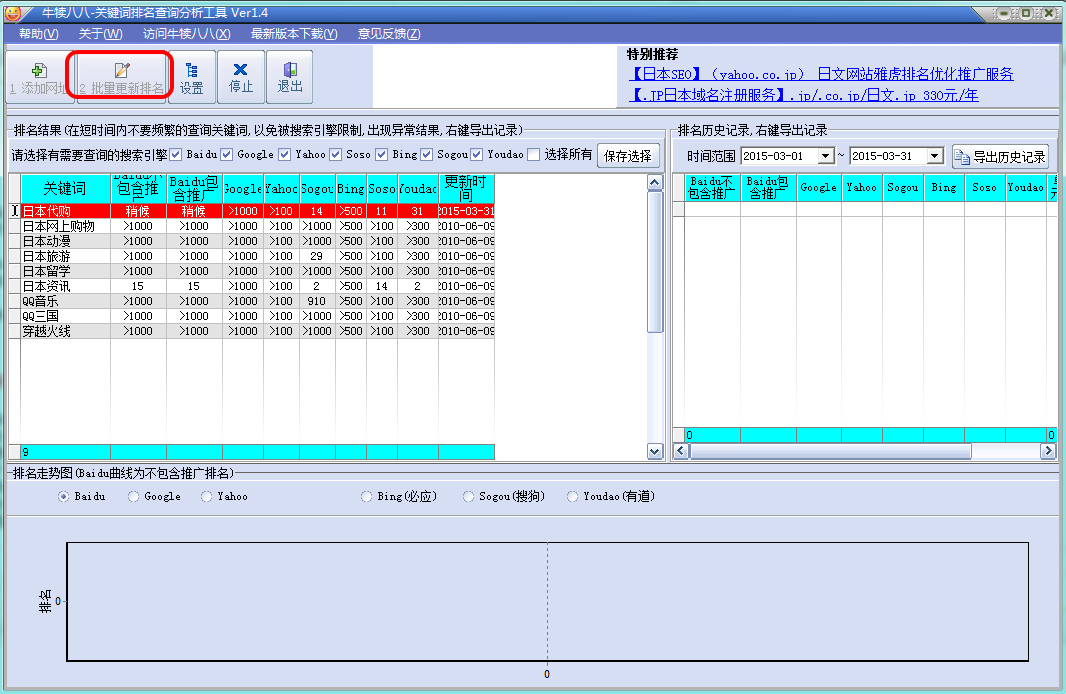Click the 保存选择 save selection button
This screenshot has height=694, width=1066.
pyautogui.click(x=628, y=156)
